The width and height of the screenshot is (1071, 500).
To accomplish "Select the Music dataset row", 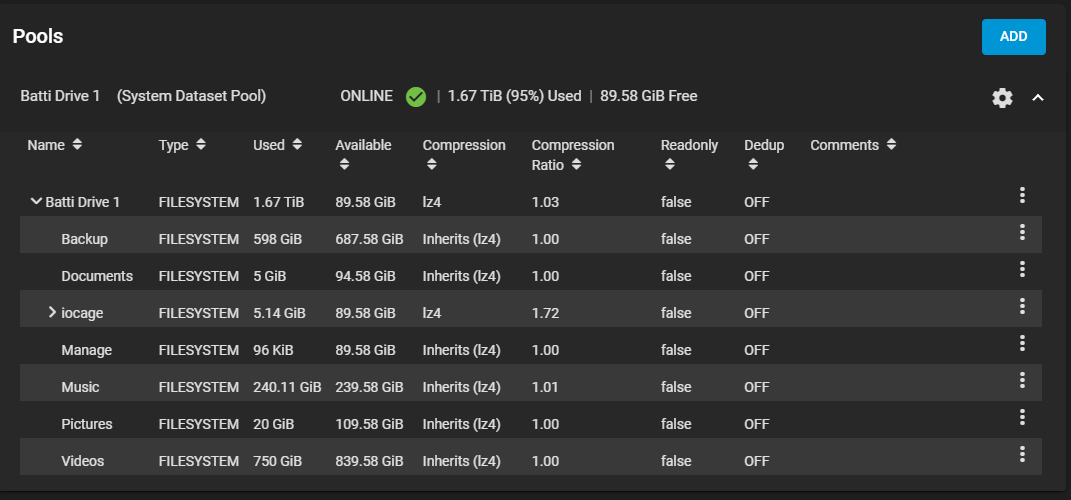I will coord(531,387).
